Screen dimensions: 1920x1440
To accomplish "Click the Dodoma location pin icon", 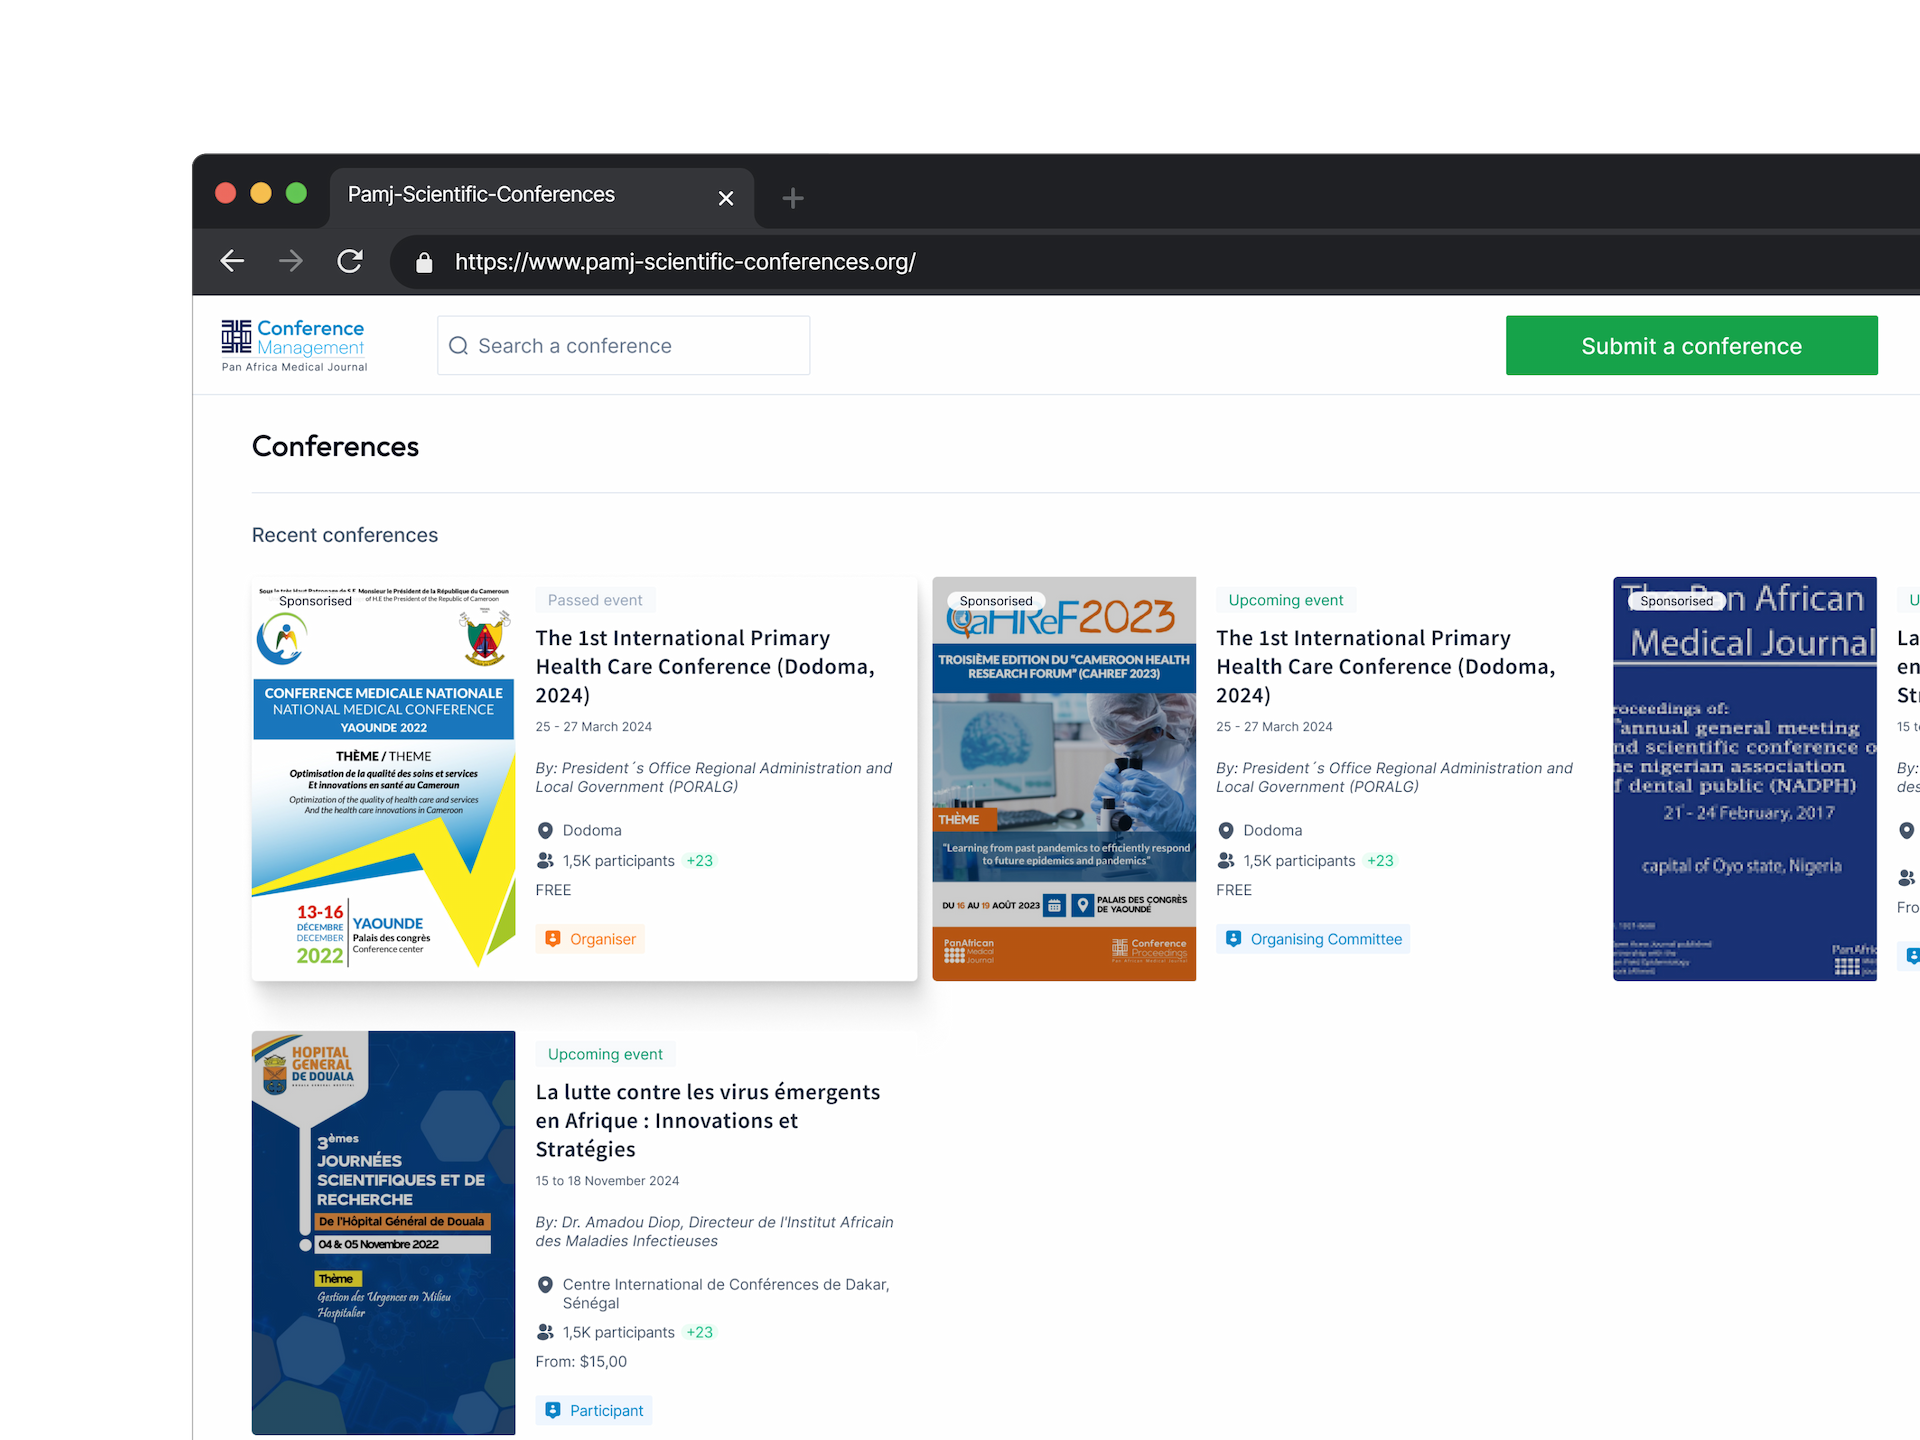I will (545, 831).
